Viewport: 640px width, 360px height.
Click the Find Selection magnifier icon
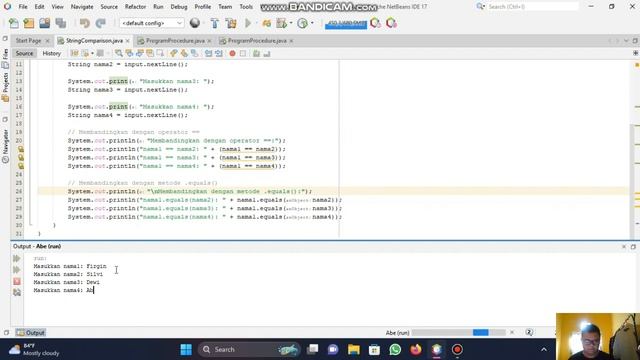tap(119, 53)
